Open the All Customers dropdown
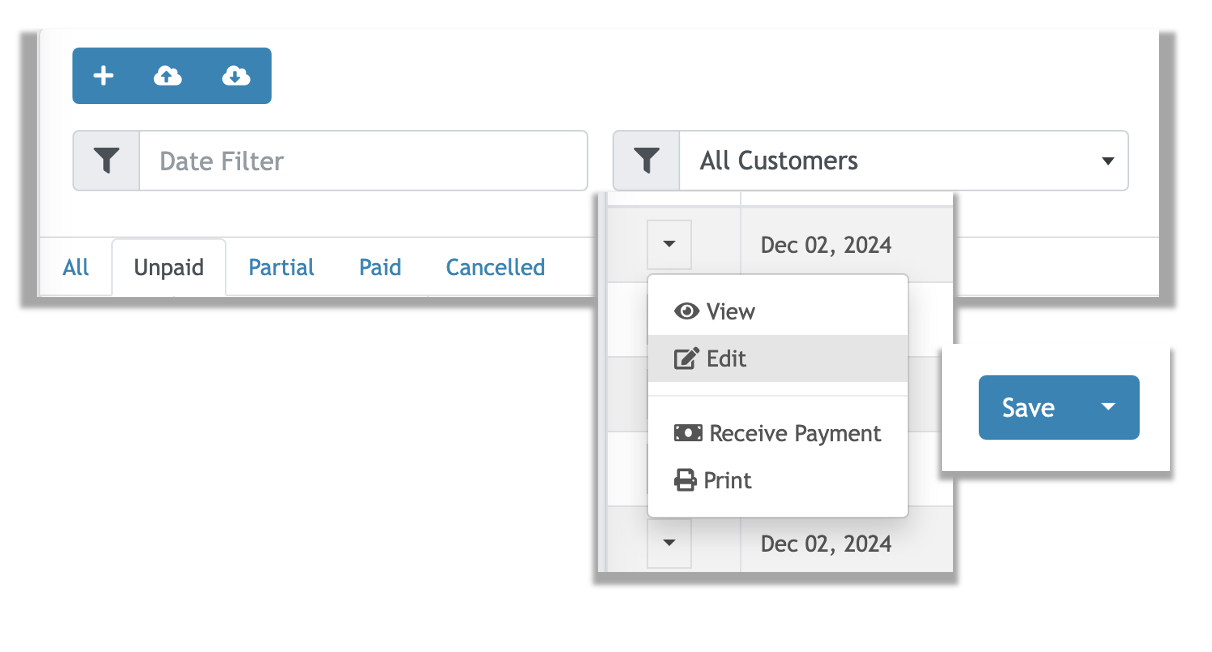 [x=1108, y=160]
